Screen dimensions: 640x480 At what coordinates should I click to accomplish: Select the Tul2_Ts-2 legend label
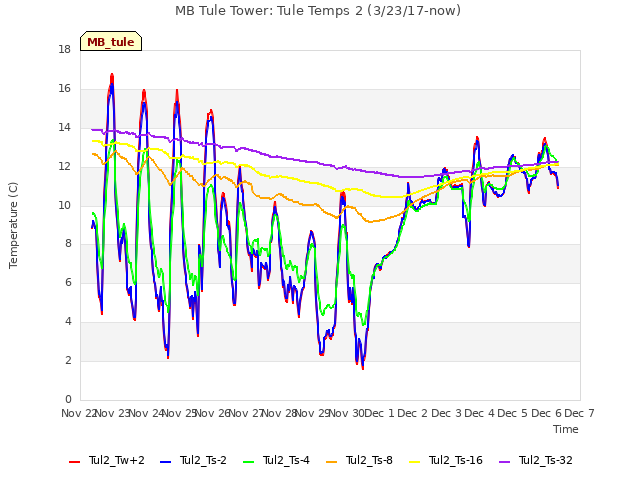coord(203,460)
